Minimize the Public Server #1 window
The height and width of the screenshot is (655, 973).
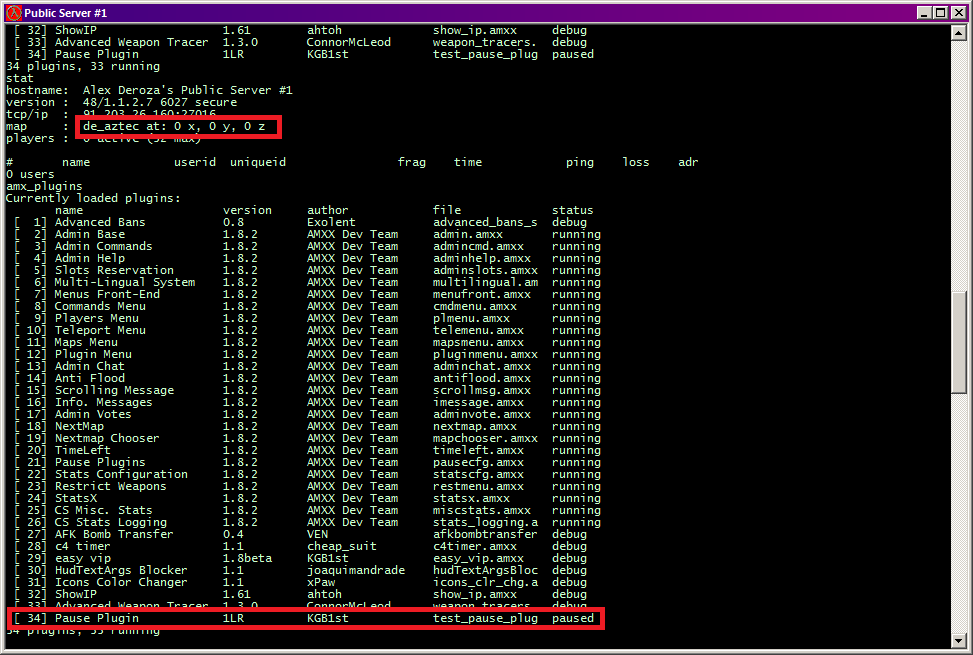(x=924, y=12)
